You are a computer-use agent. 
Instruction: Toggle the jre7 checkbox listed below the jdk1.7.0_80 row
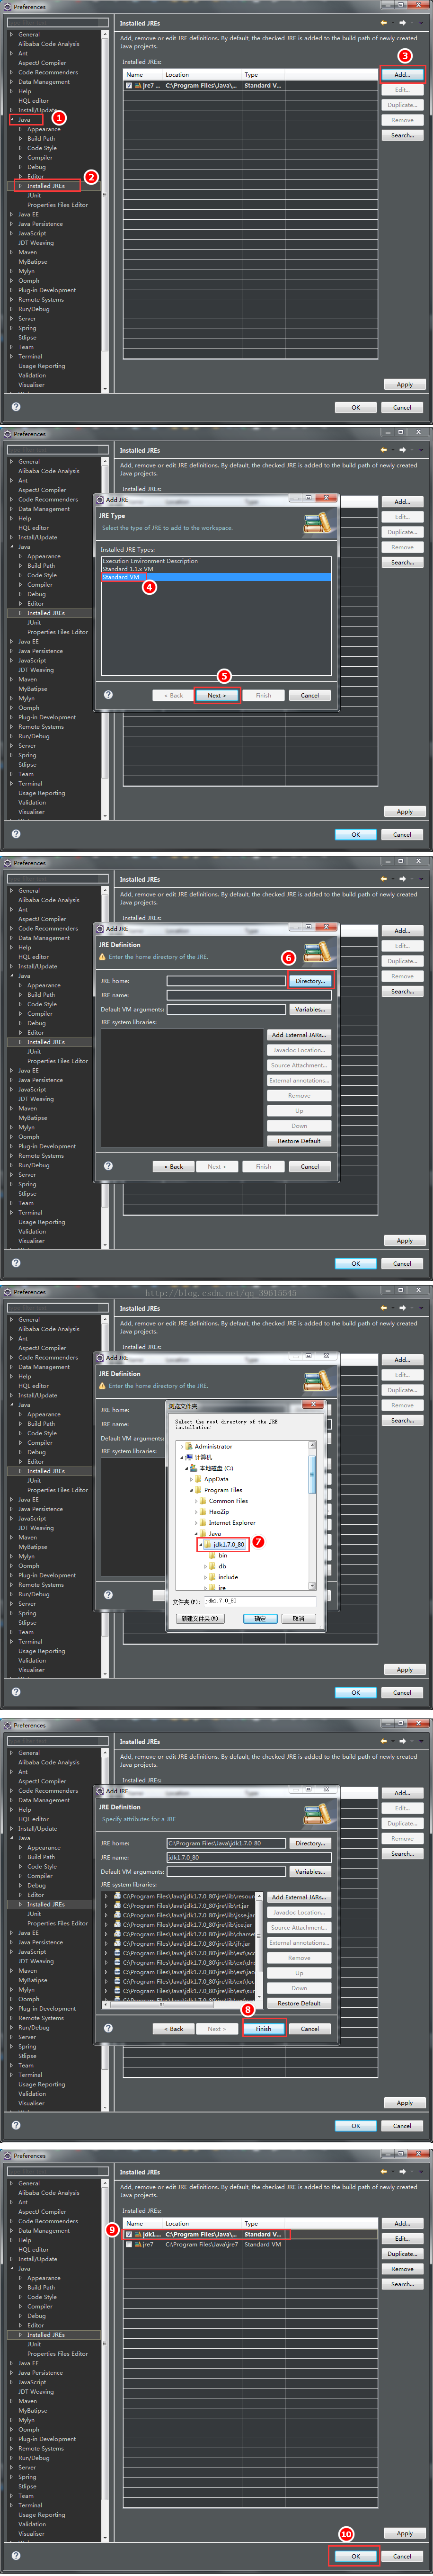pyautogui.click(x=129, y=2244)
